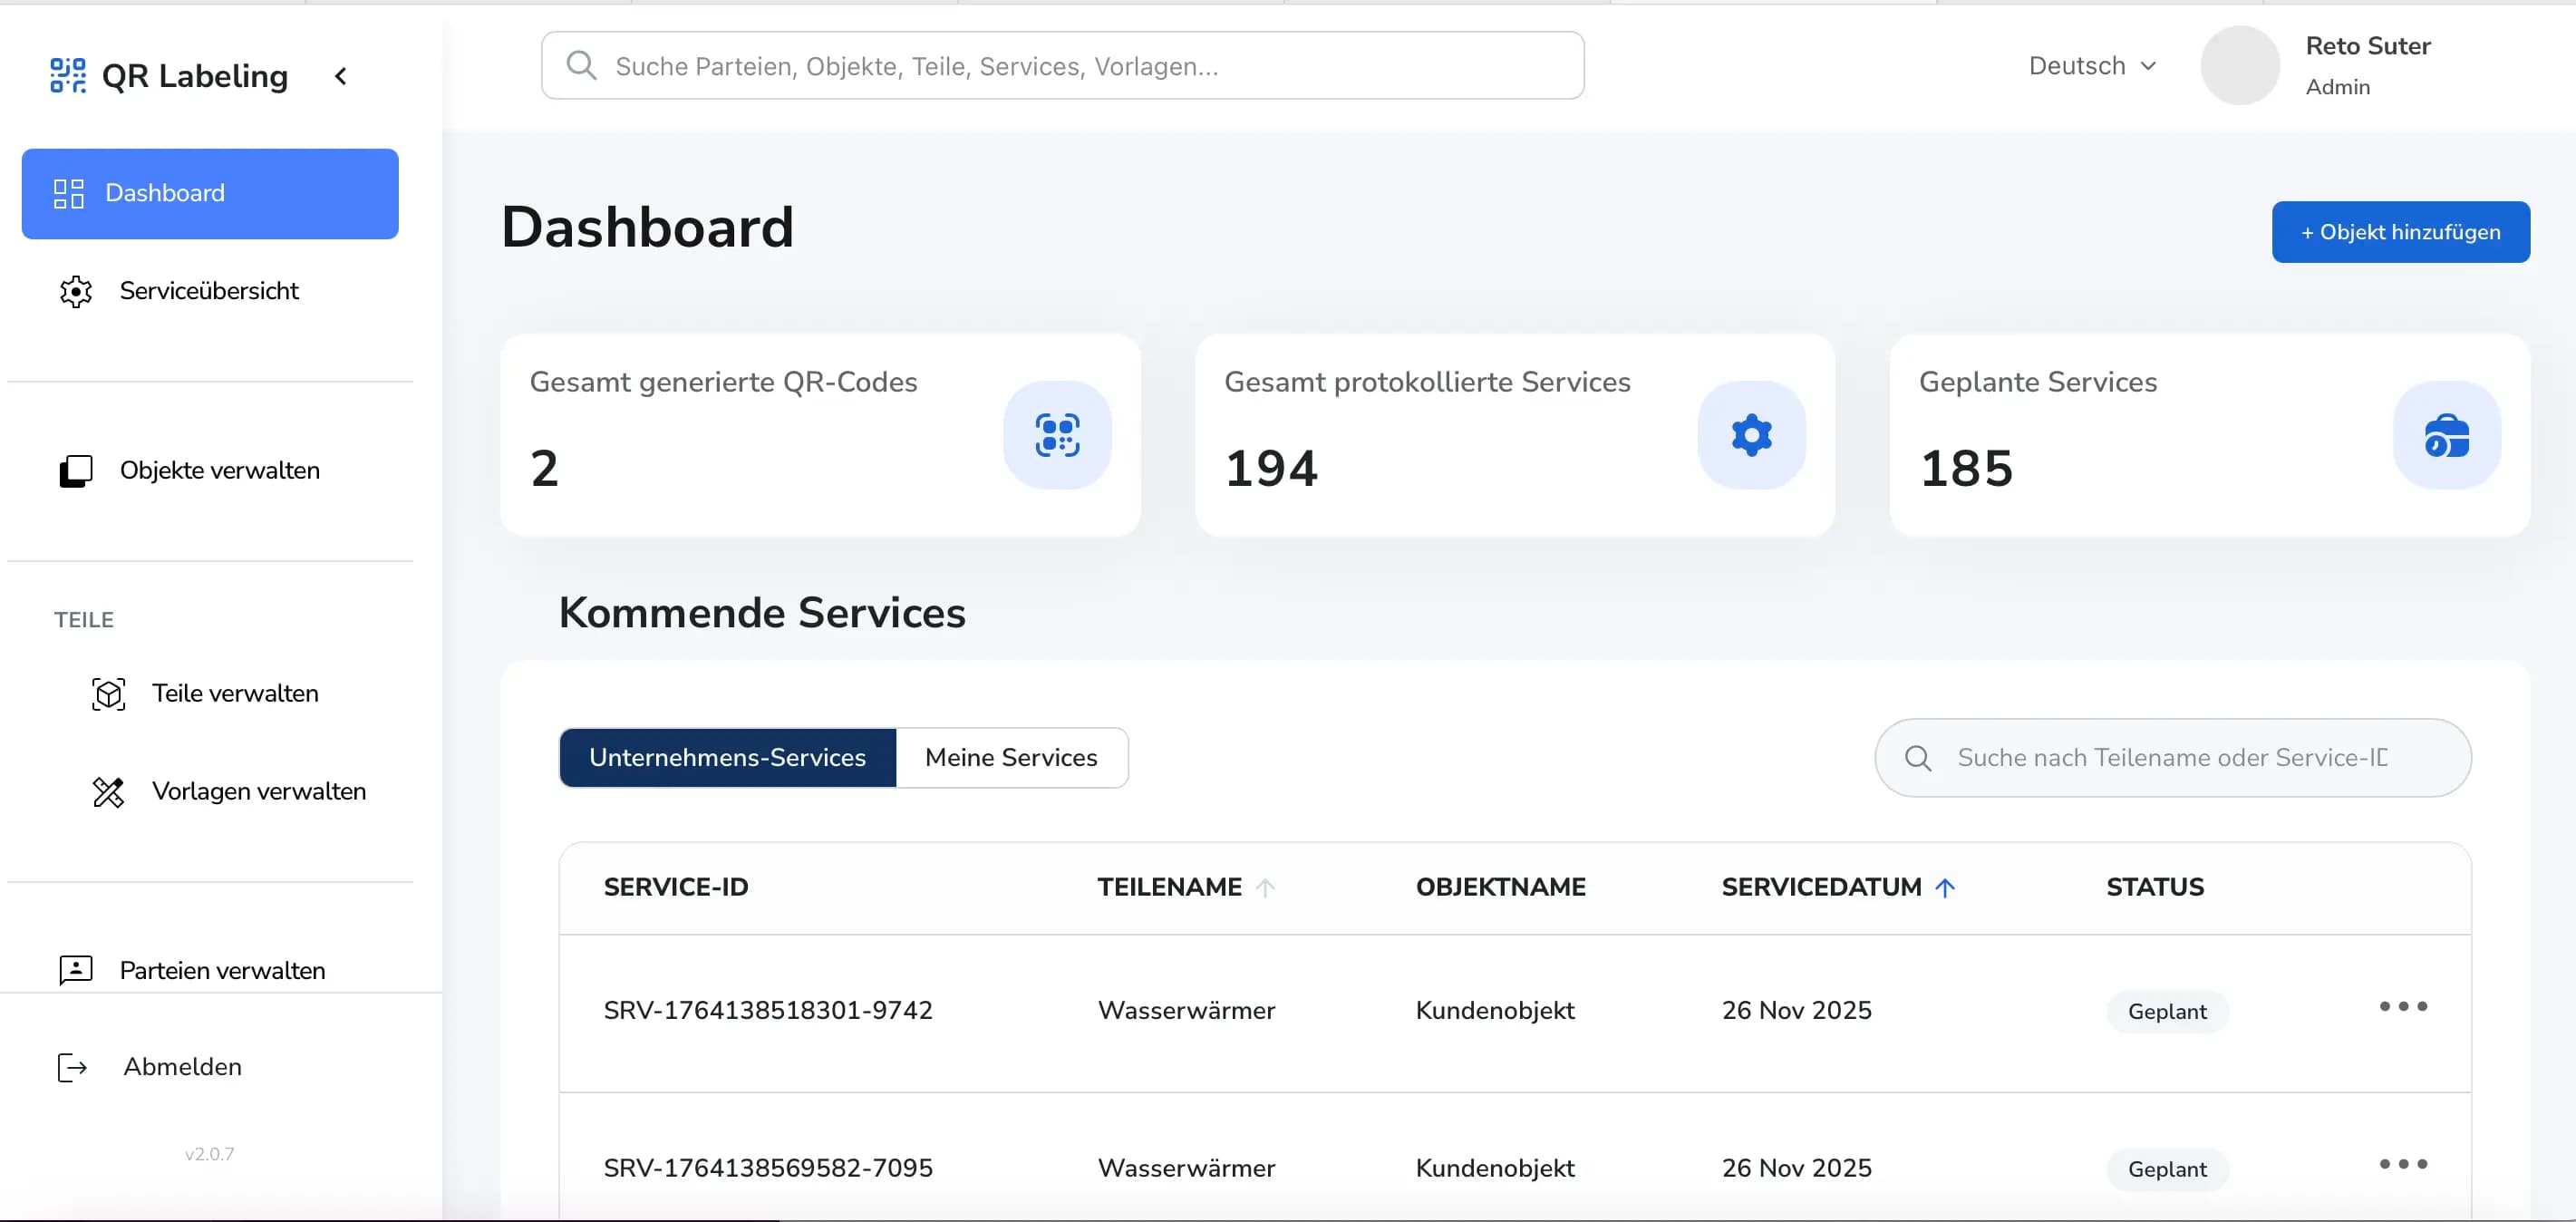Viewport: 2576px width, 1222px height.
Task: Click the Objekt hinzufügen button
Action: click(2400, 232)
